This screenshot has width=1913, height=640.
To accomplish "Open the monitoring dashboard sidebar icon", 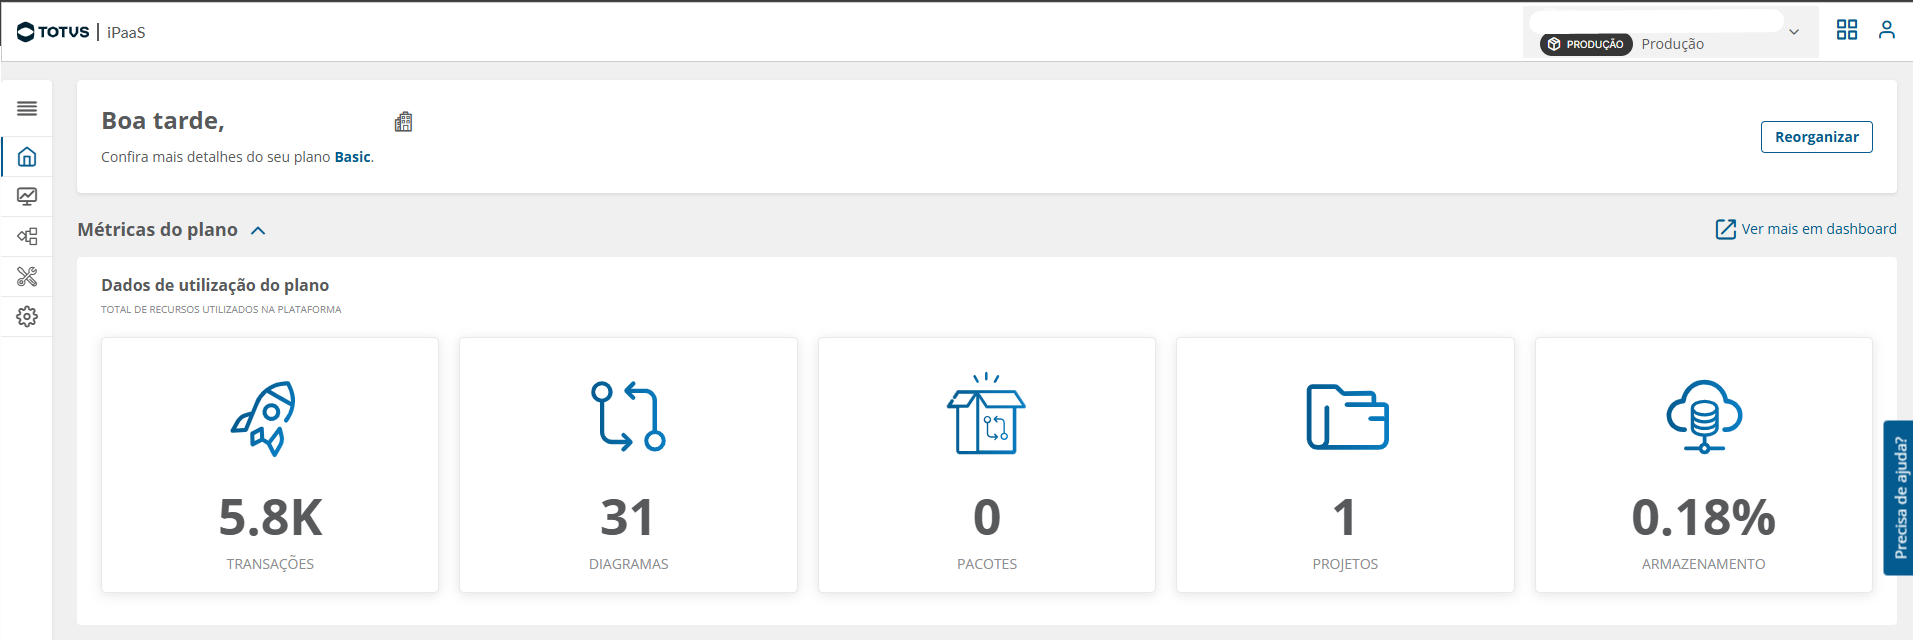I will pos(27,197).
